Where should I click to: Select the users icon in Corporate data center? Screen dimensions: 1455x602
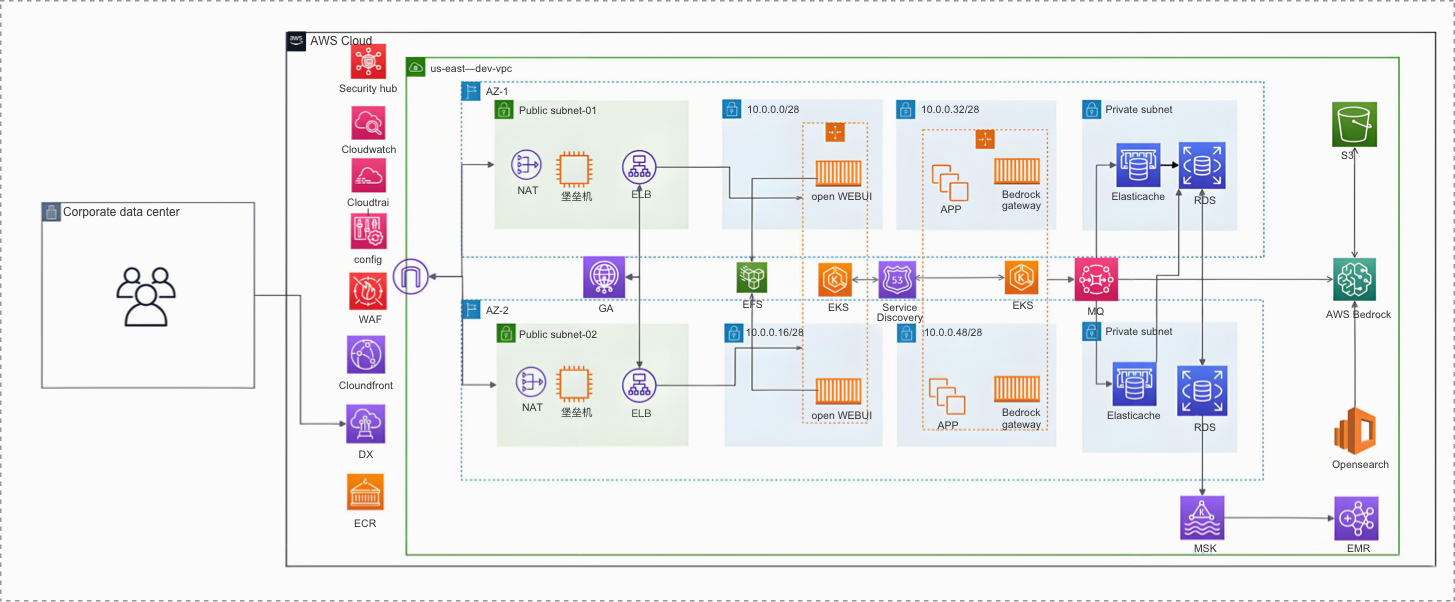pos(146,297)
